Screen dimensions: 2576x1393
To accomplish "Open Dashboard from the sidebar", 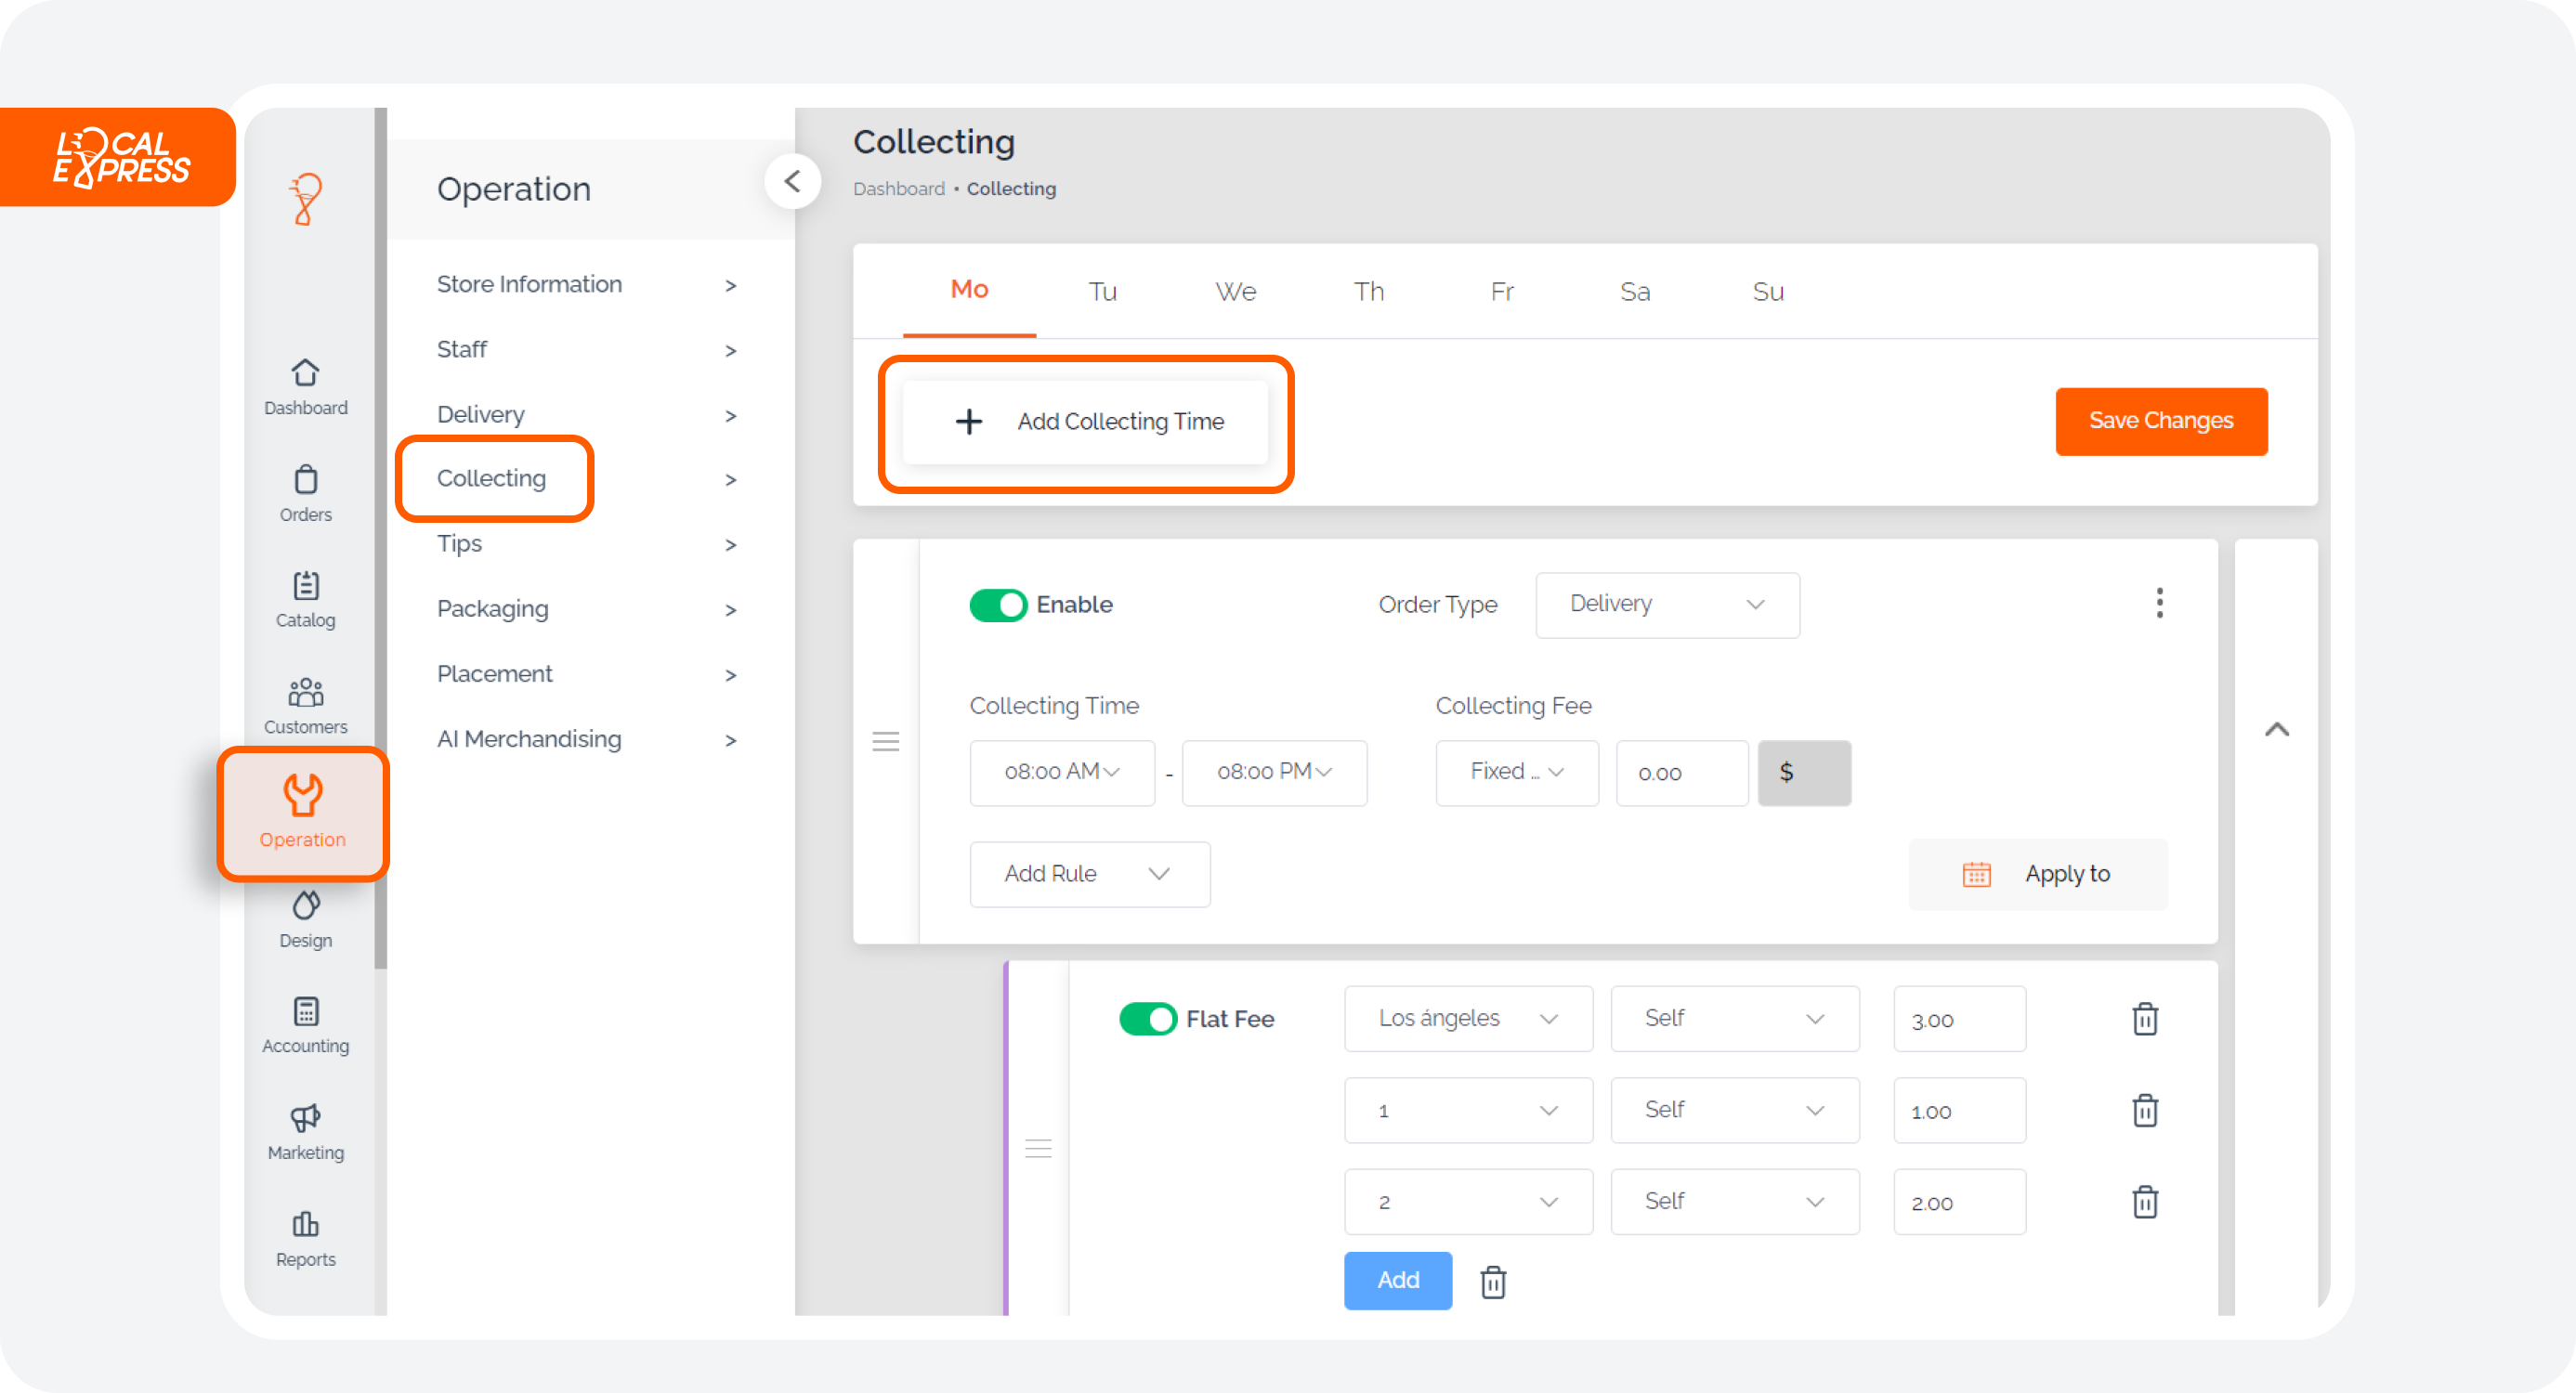I will coord(305,387).
